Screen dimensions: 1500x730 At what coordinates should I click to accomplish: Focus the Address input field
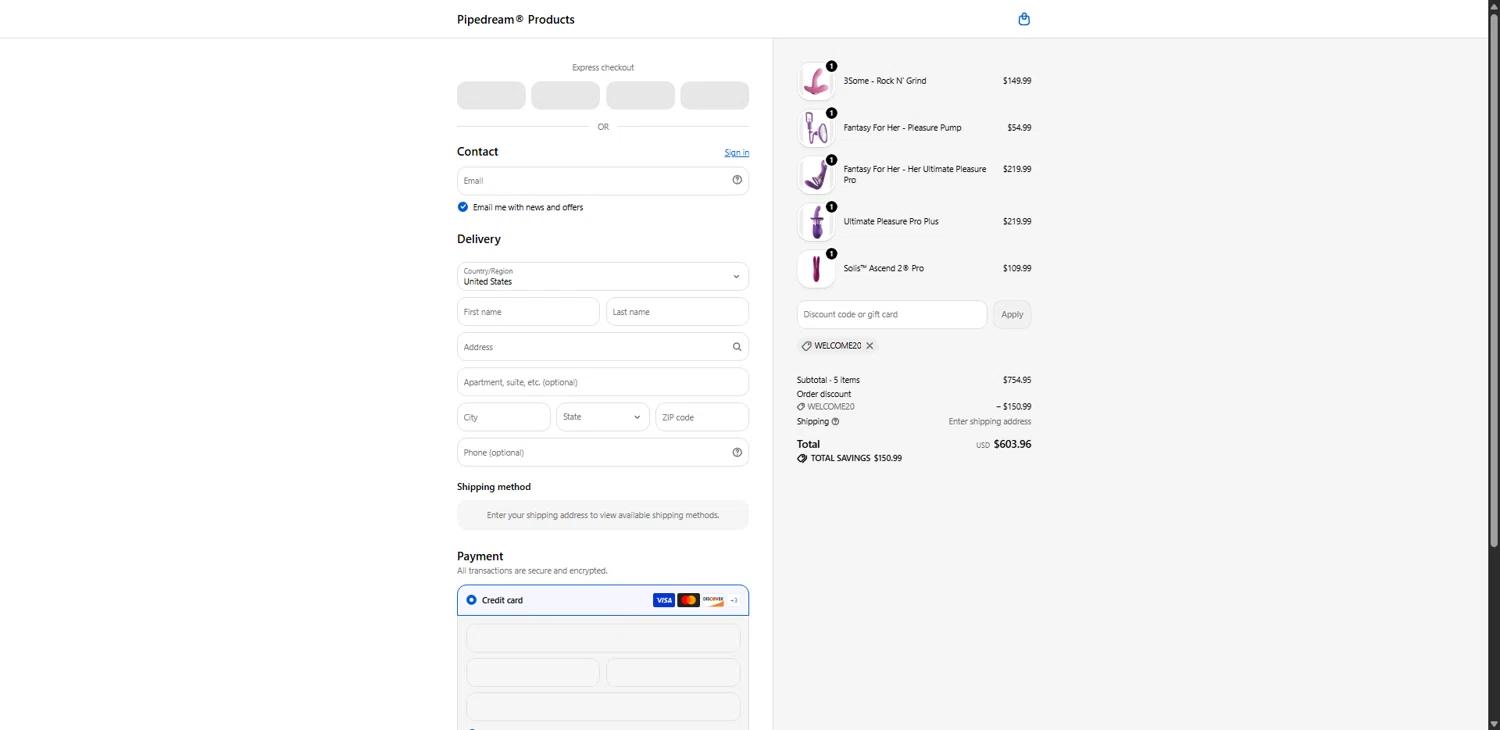point(603,347)
